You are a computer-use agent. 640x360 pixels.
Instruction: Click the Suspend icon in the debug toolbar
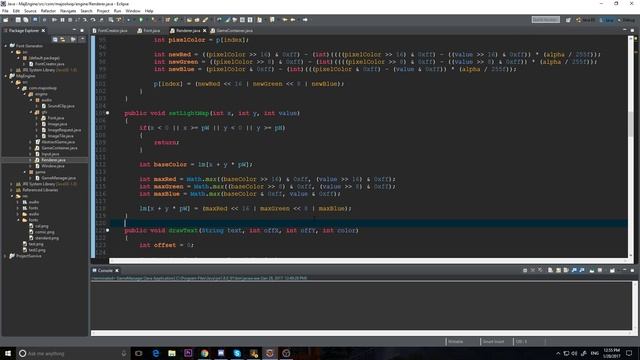(x=62, y=20)
